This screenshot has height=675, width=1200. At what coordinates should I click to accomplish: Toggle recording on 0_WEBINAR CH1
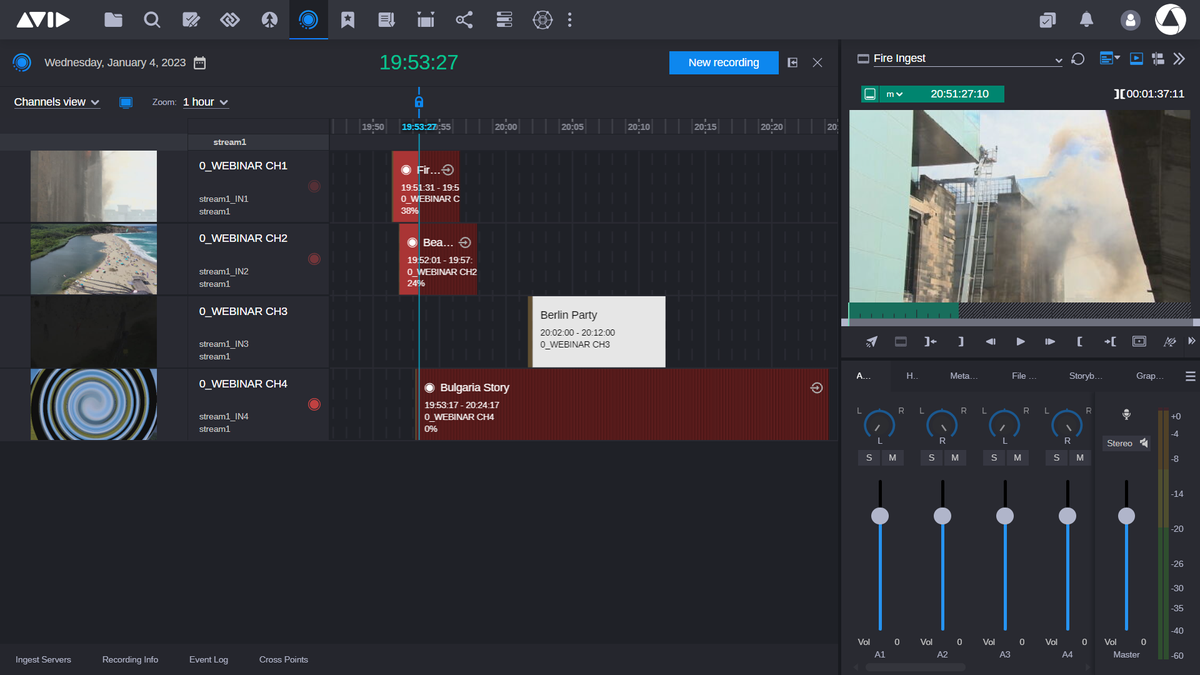coord(314,185)
